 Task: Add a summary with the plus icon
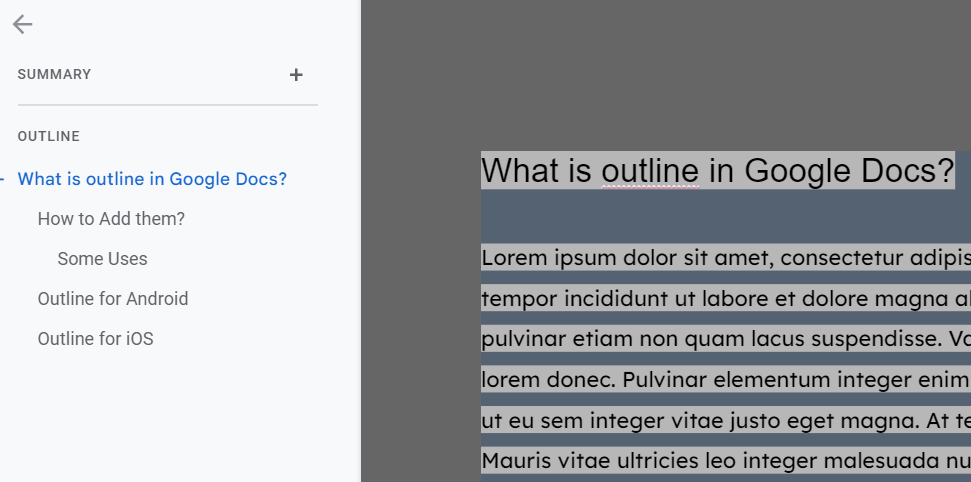click(296, 75)
